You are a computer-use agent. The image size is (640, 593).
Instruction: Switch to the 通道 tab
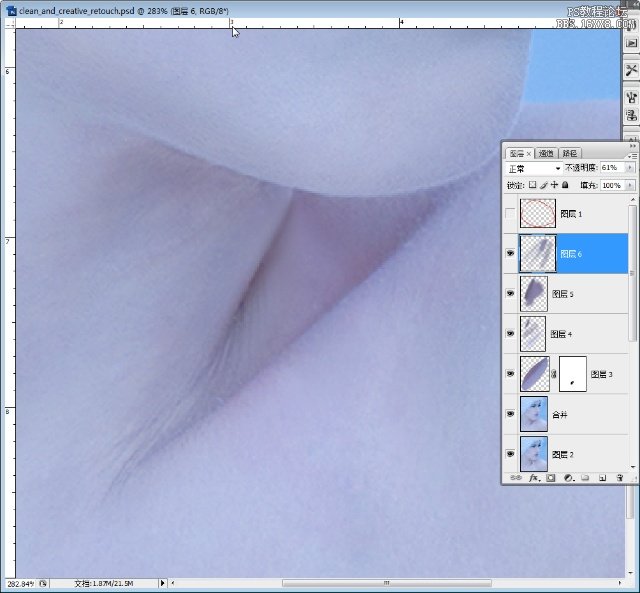[x=546, y=153]
